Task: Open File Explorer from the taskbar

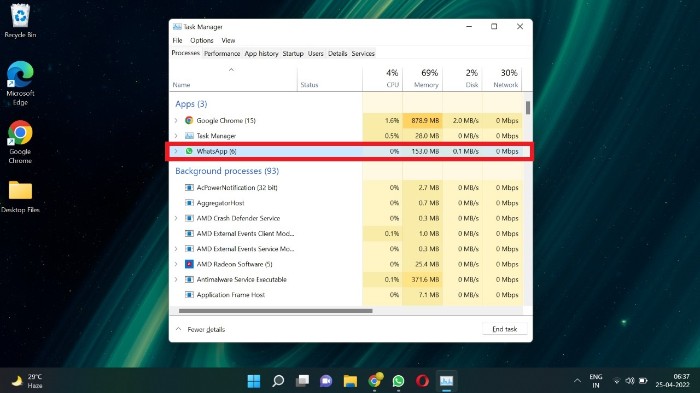Action: tap(350, 381)
